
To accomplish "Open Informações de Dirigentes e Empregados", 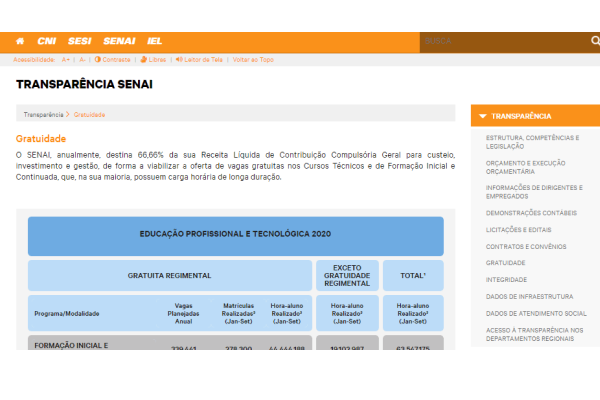I will pyautogui.click(x=534, y=192).
